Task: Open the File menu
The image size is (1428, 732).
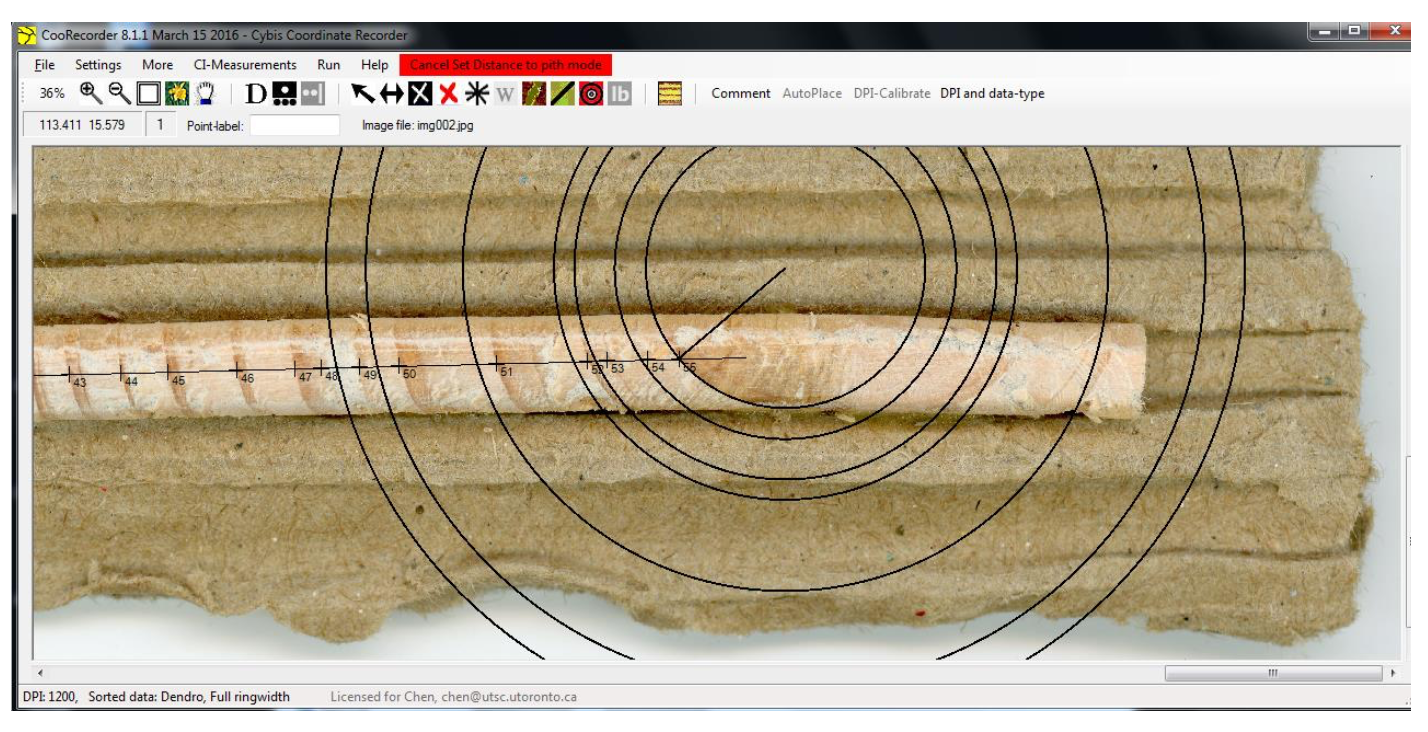Action: pos(44,64)
